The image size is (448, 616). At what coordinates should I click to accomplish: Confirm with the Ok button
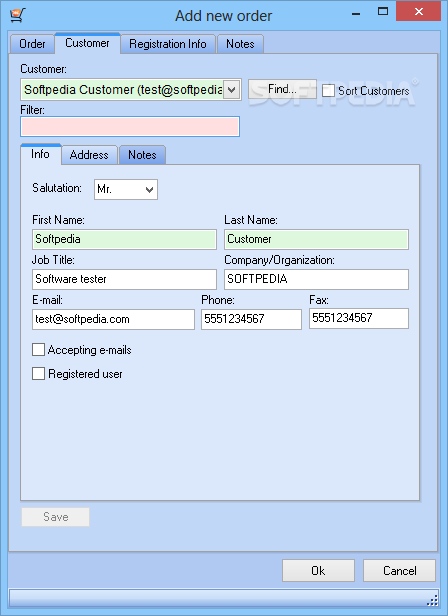click(x=318, y=570)
